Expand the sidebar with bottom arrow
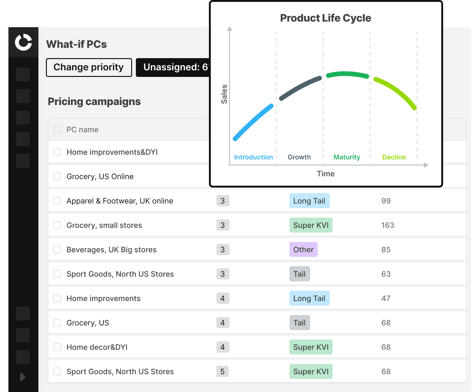Viewport: 475px width, 392px height. (x=22, y=377)
